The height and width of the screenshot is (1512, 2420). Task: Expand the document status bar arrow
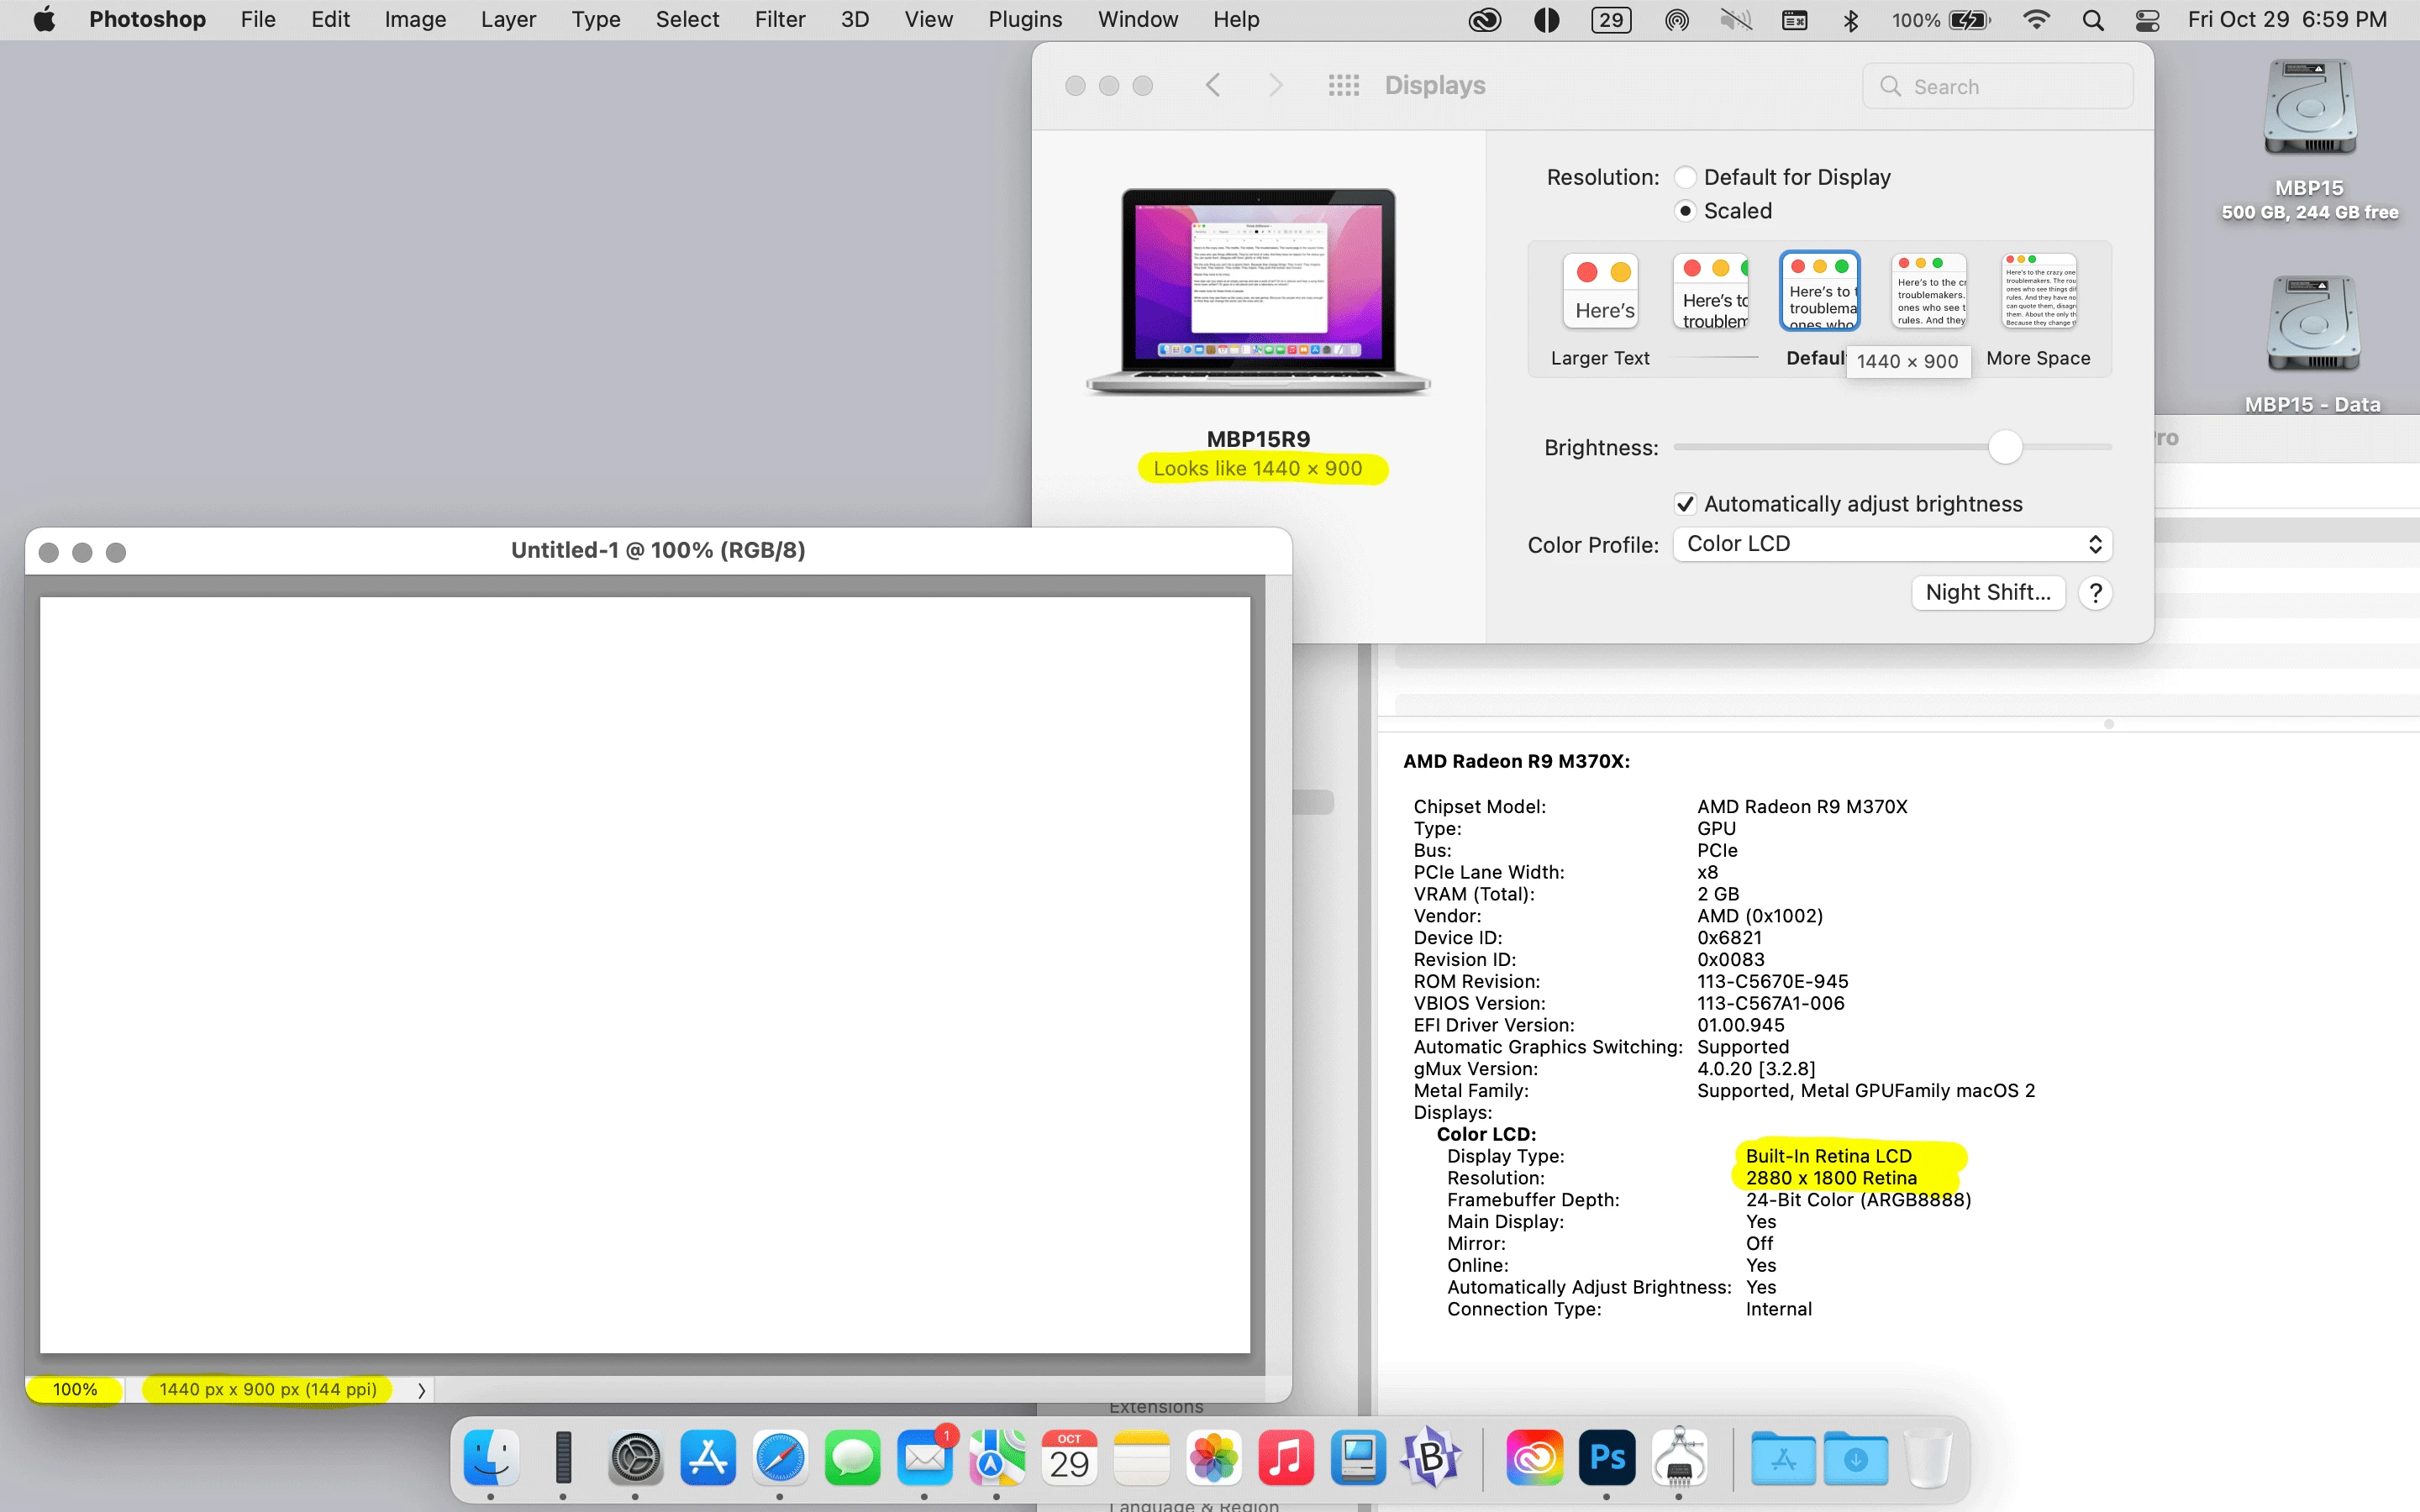pyautogui.click(x=421, y=1390)
